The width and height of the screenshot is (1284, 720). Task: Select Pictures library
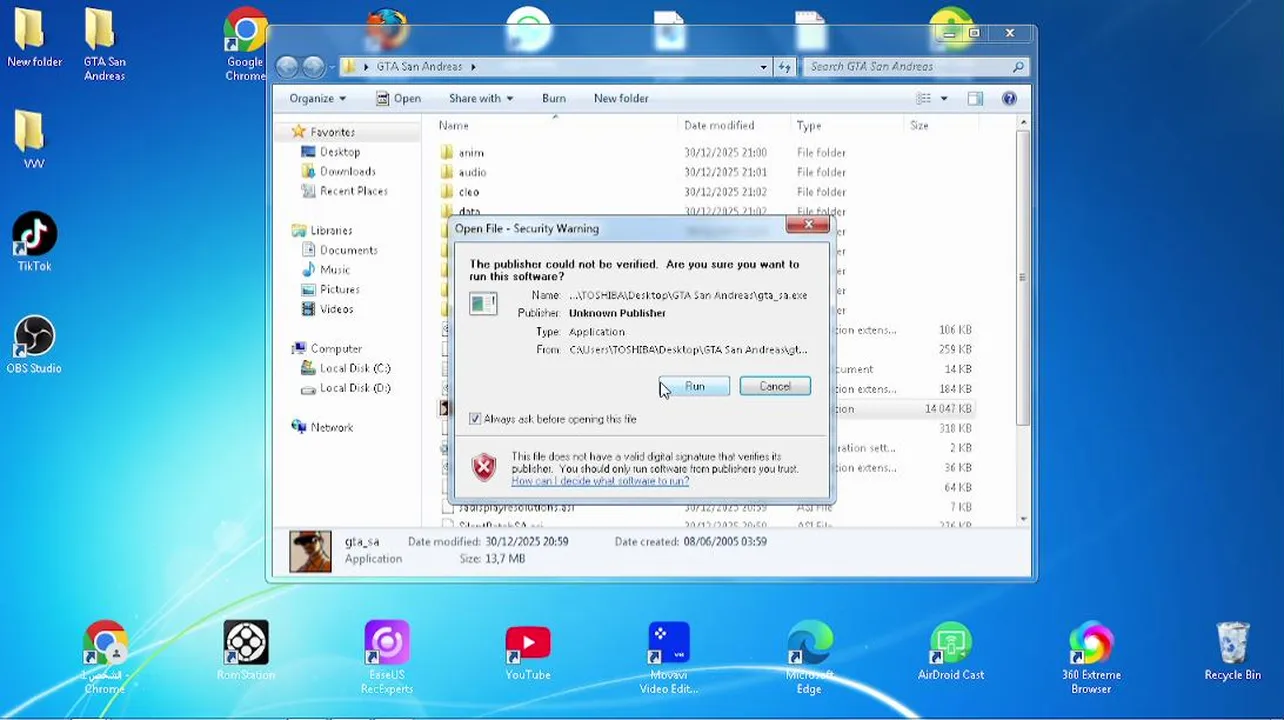click(339, 289)
